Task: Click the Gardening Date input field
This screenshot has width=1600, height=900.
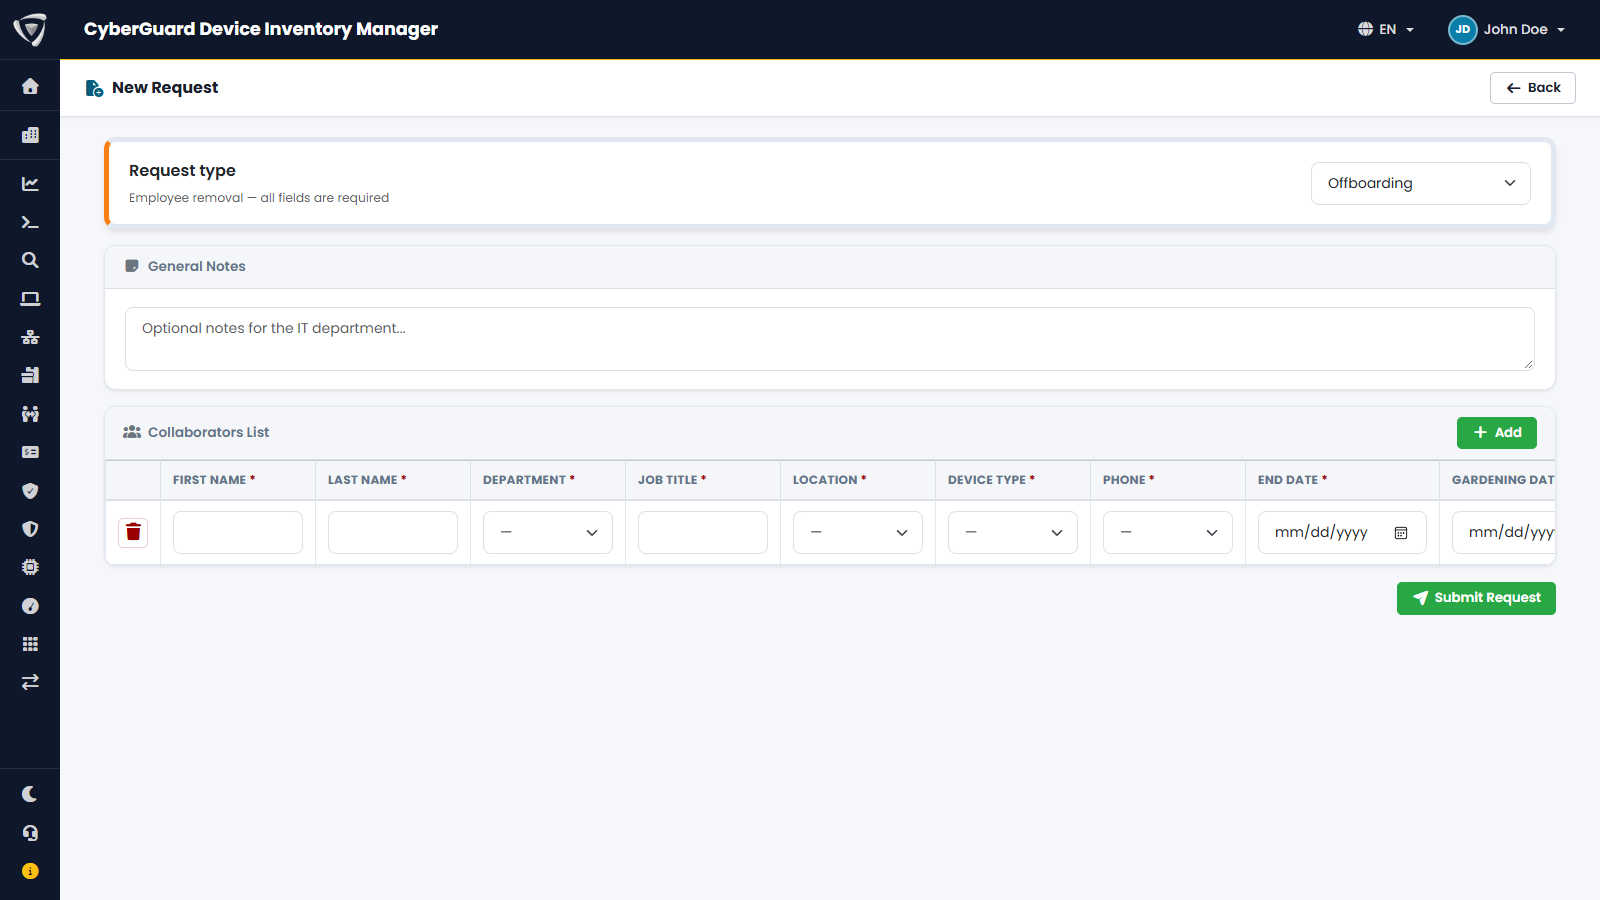Action: (x=1504, y=533)
